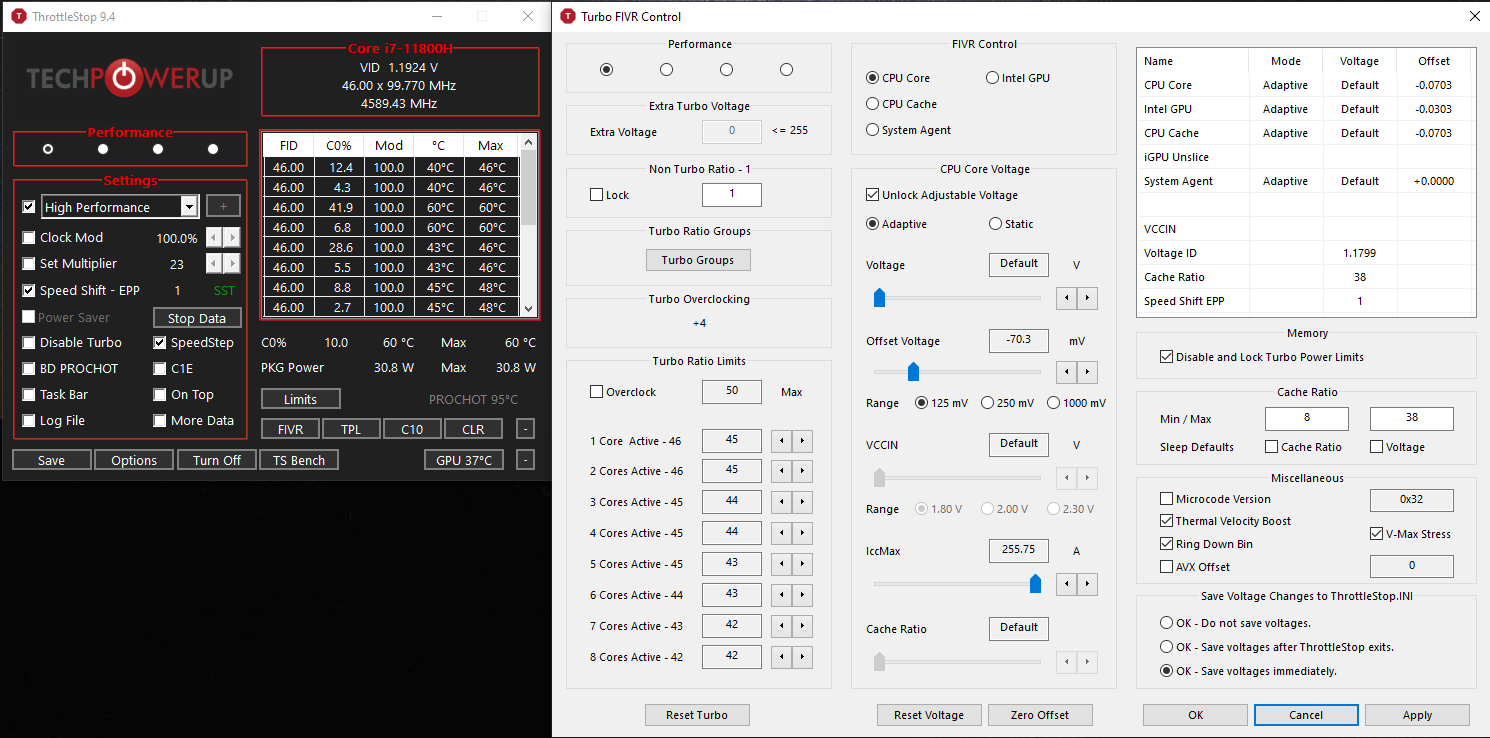Click Zero Offset

pyautogui.click(x=1040, y=715)
